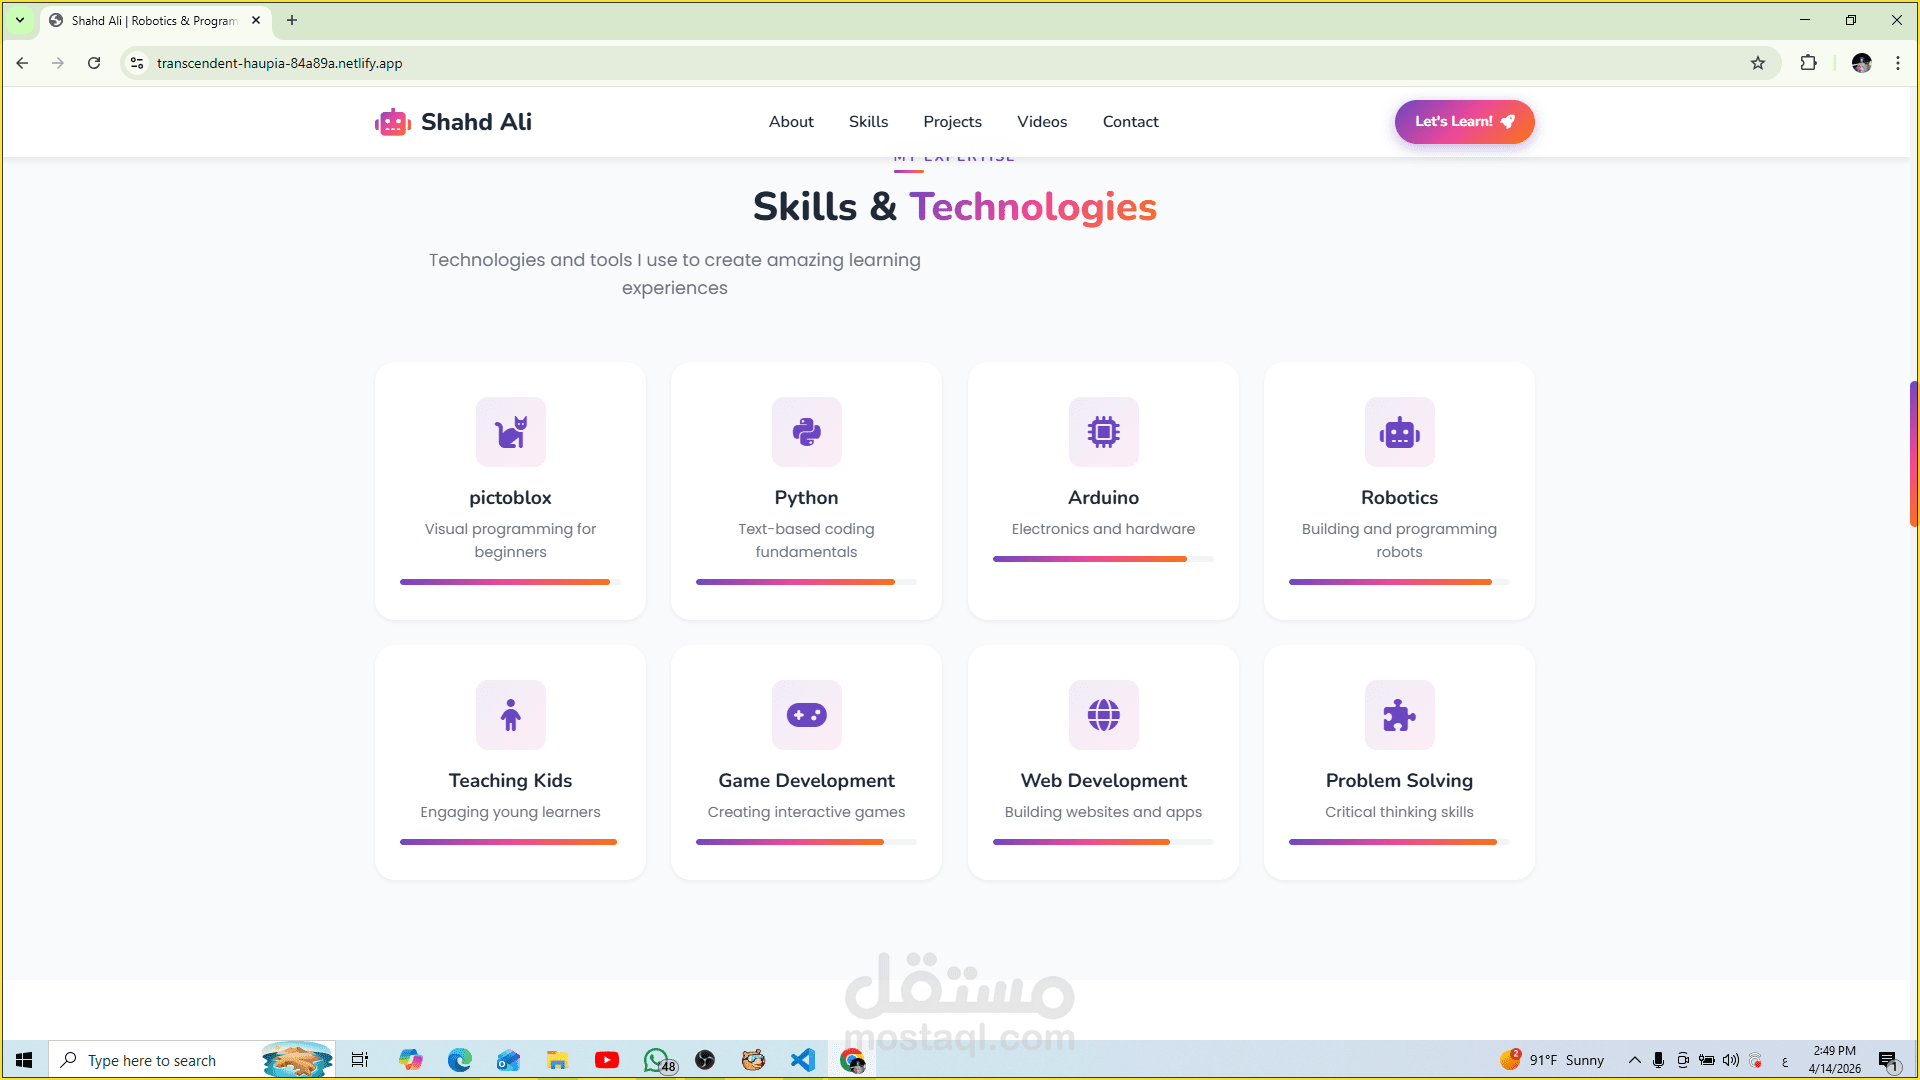
Task: Click the 'Visual programming for beginners' text
Action: pyautogui.click(x=510, y=540)
